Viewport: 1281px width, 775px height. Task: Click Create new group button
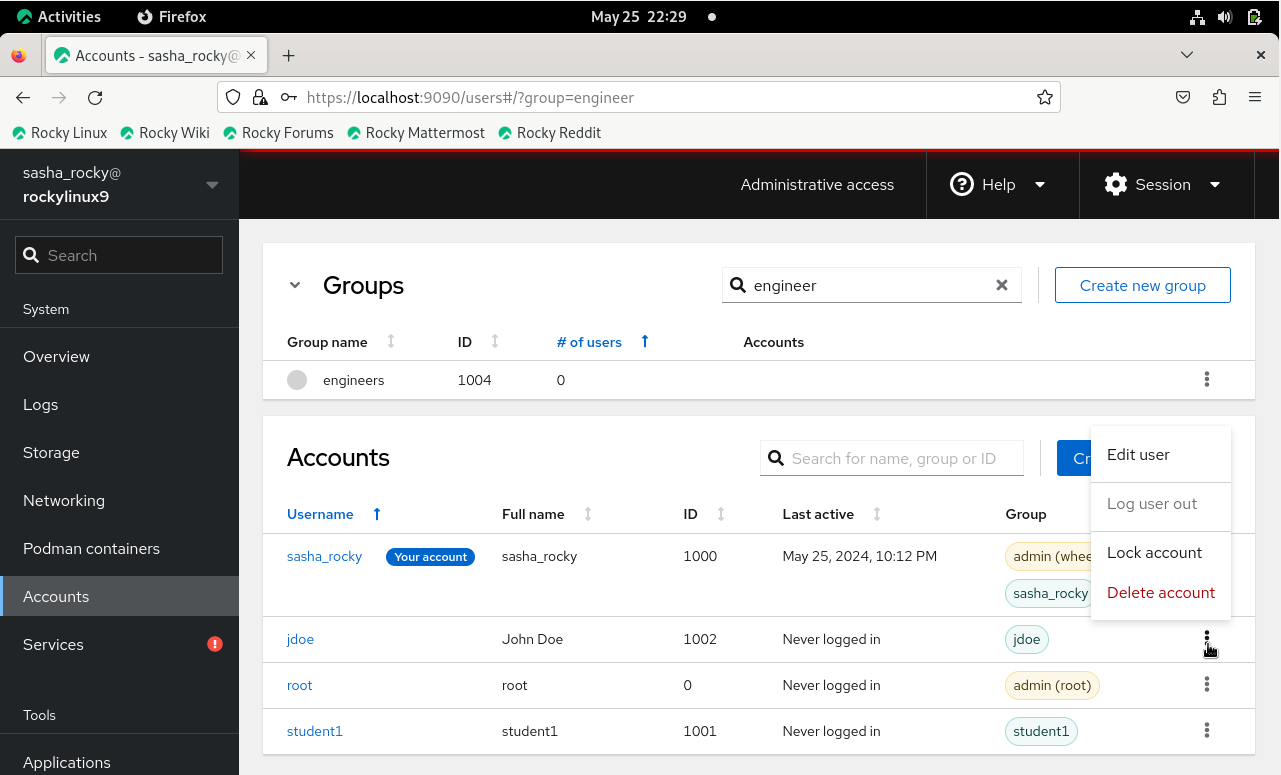pos(1142,285)
